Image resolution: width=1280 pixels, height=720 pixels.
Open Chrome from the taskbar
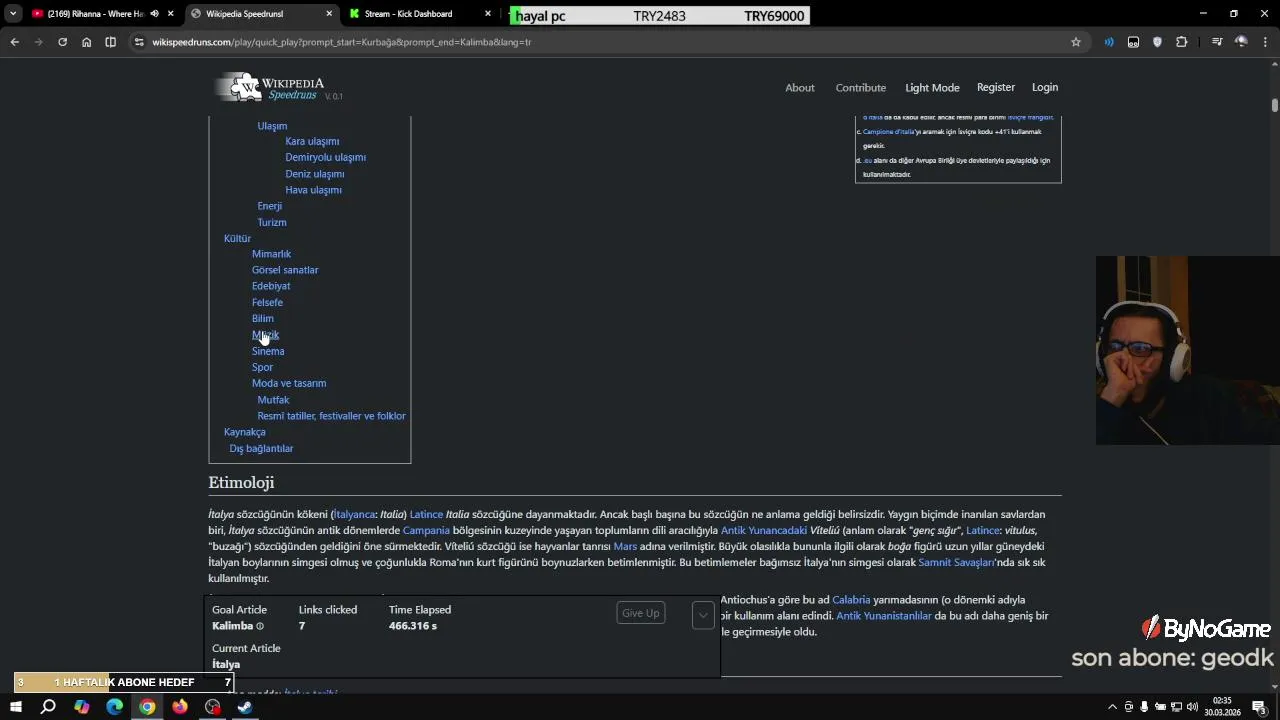(147, 707)
